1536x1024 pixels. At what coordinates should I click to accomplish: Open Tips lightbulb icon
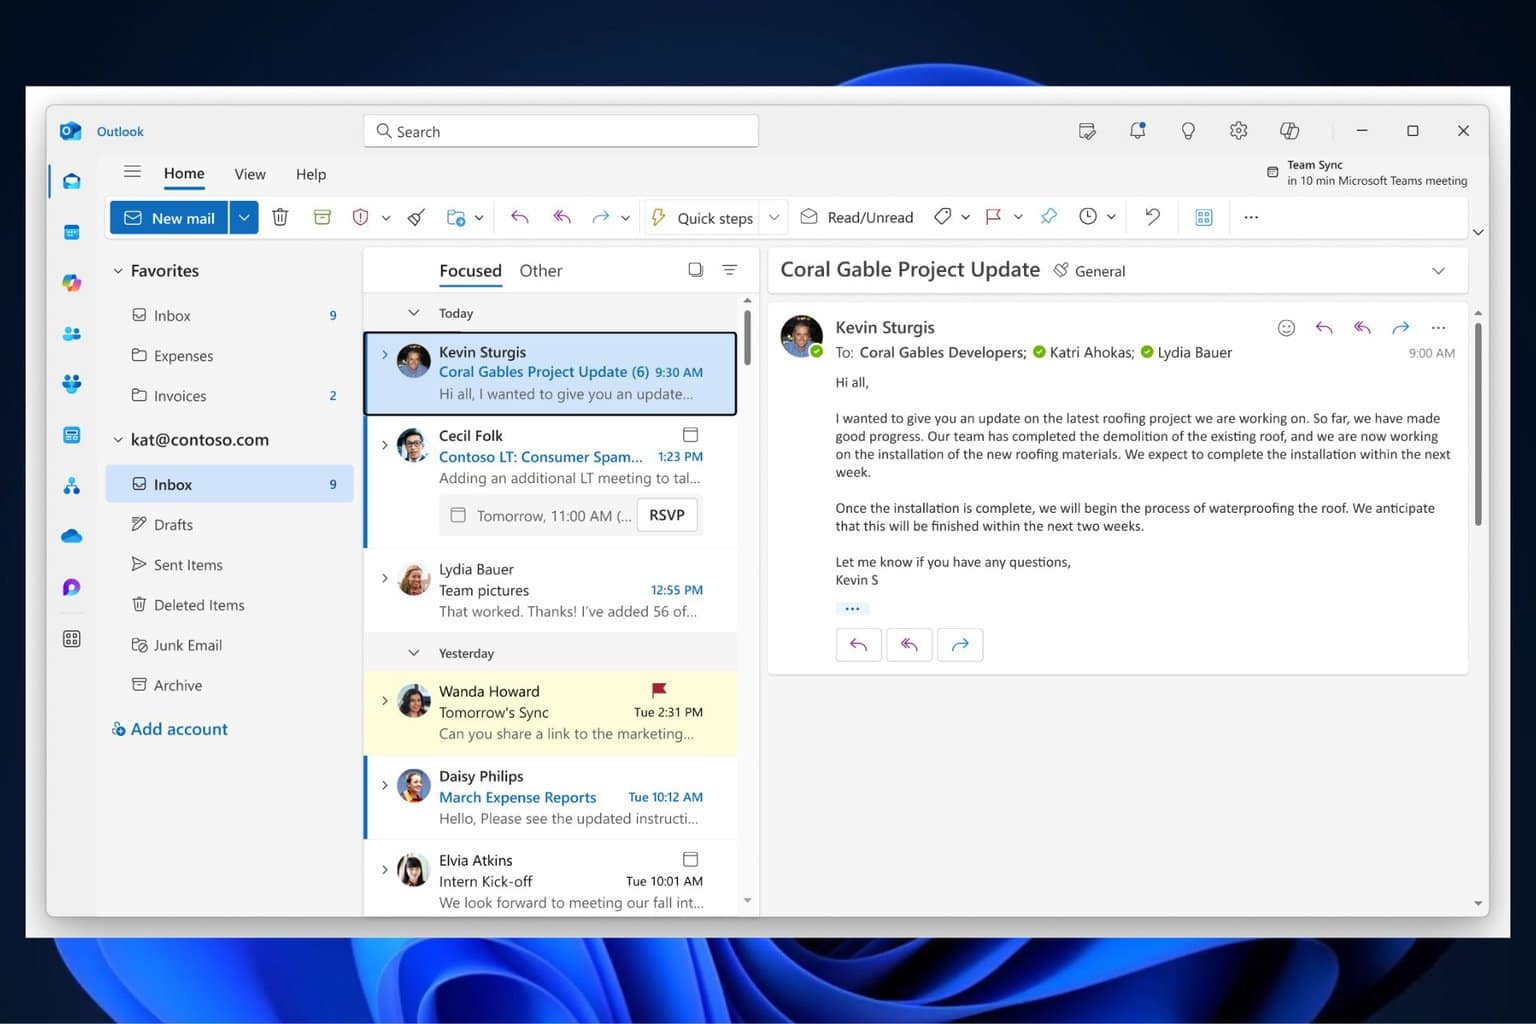(x=1188, y=131)
